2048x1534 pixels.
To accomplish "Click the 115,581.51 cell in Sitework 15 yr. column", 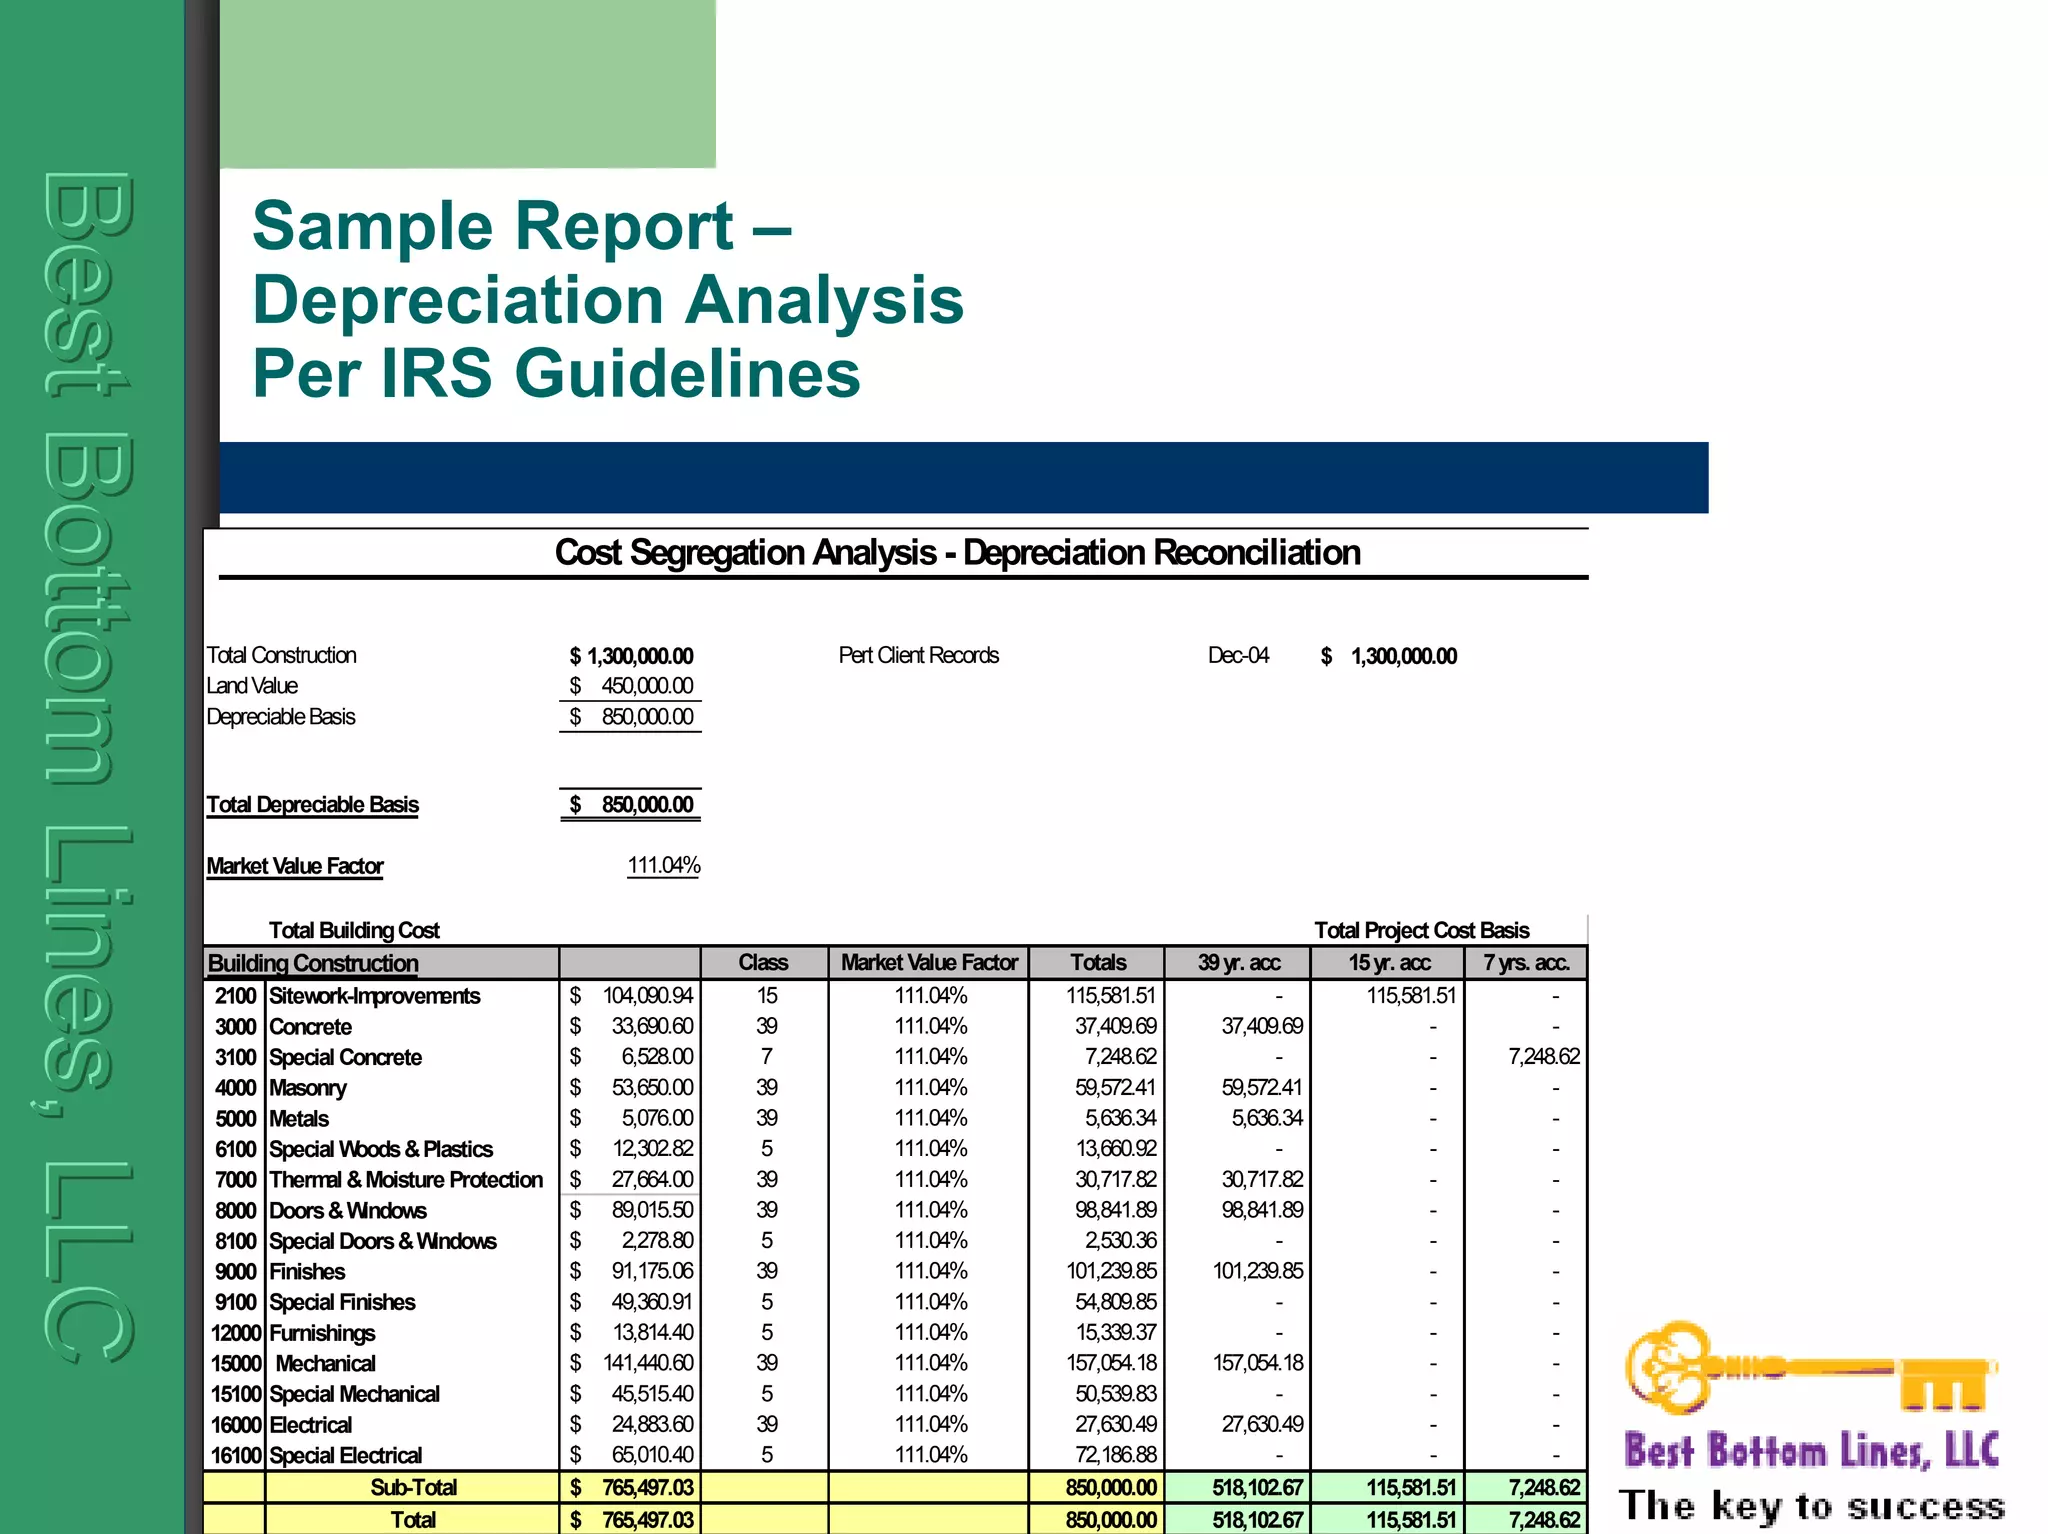I will 1411,996.
